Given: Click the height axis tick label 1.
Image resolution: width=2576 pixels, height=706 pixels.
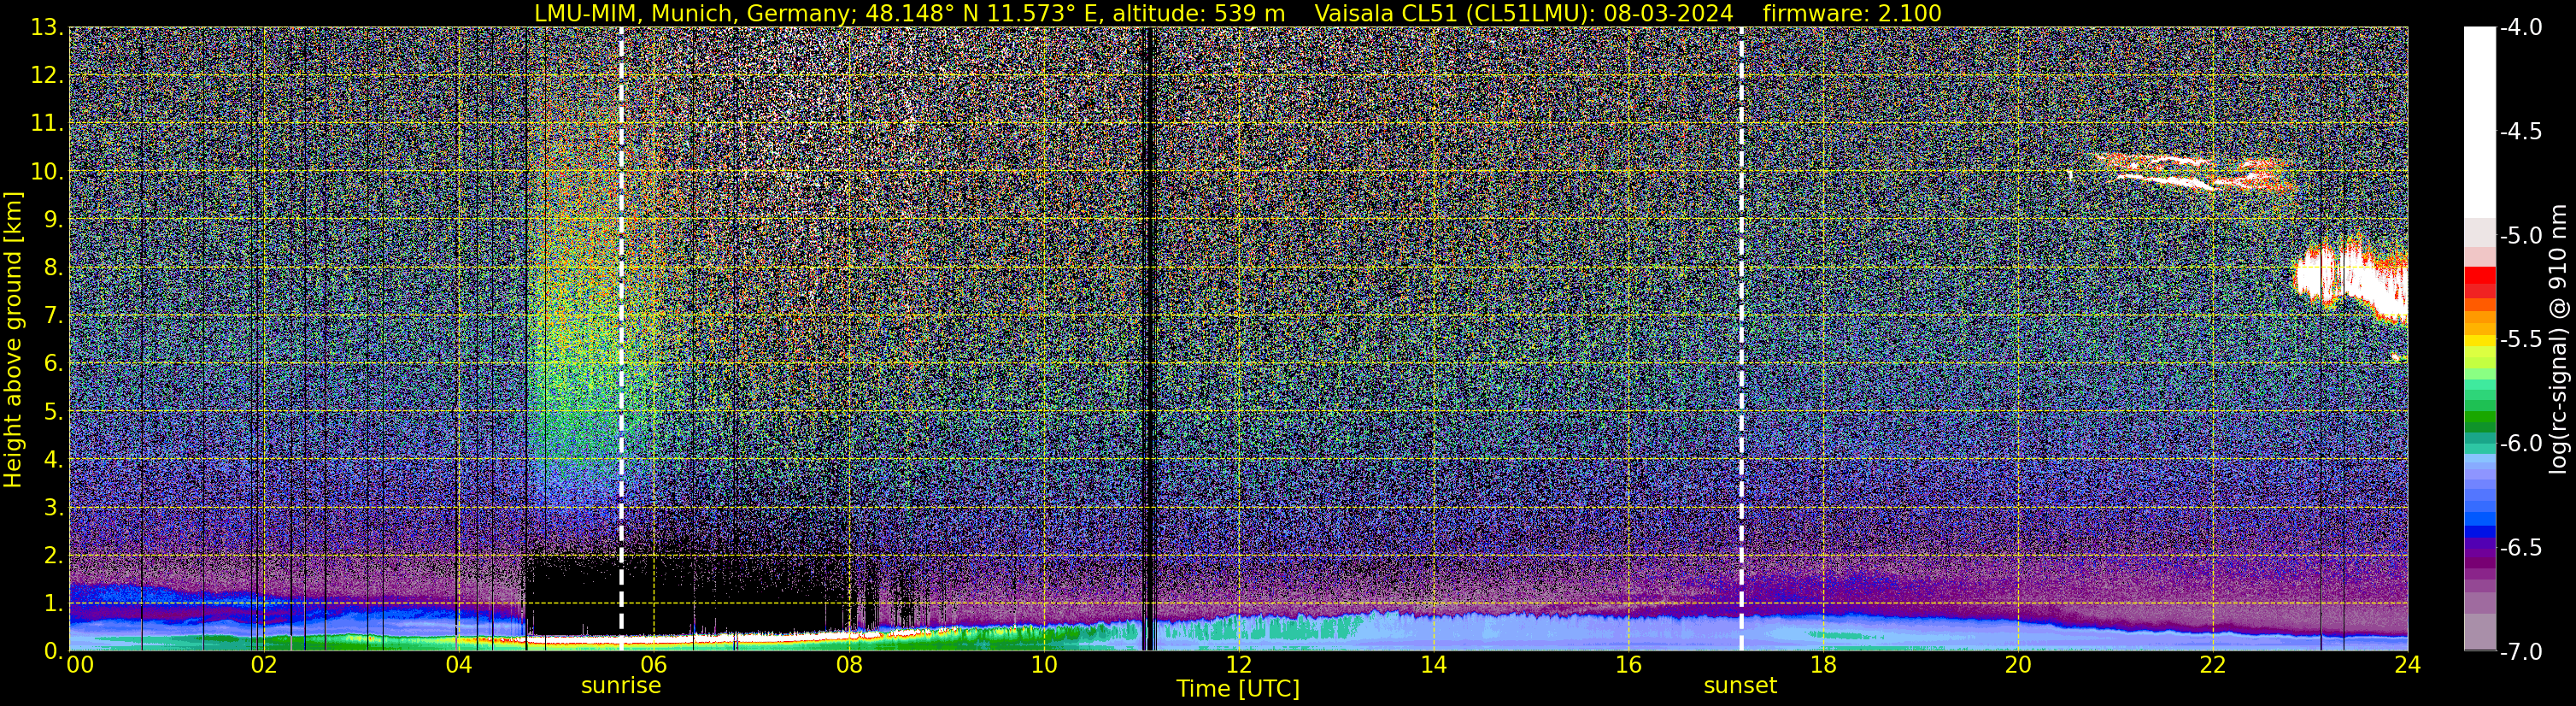Looking at the screenshot, I should (53, 603).
